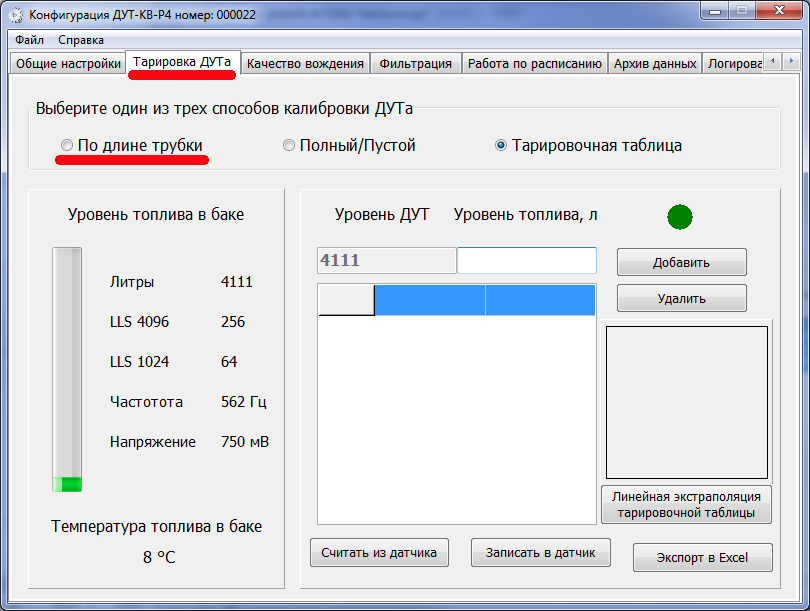Screen dimensions: 810x611
Task: Click the application gear icon in title bar
Action: (x=16, y=15)
